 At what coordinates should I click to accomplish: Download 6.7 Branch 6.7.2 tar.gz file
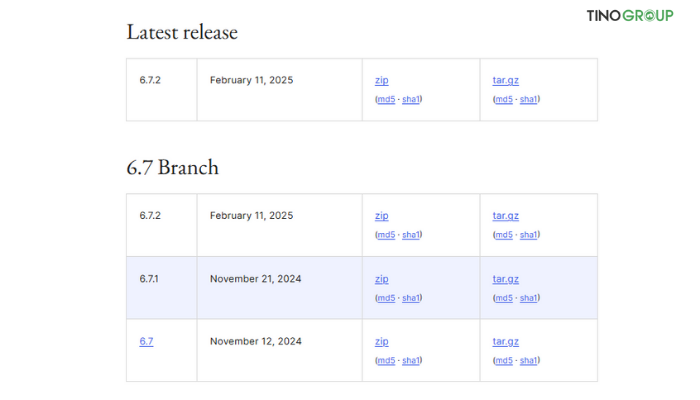click(x=505, y=216)
